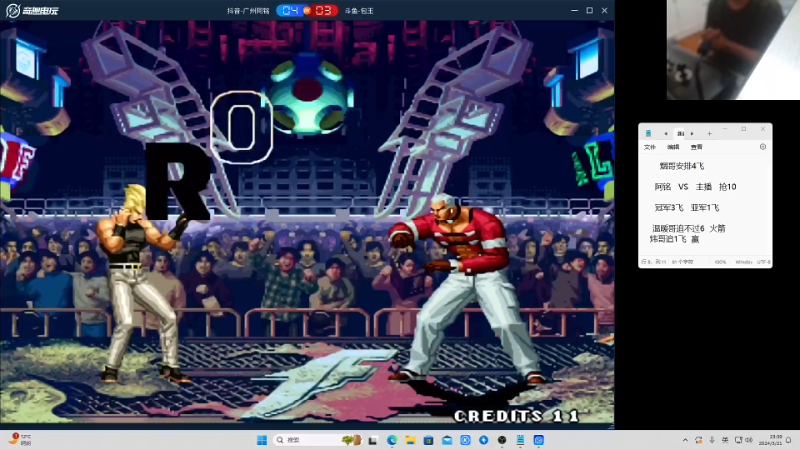Switch input method with the 英 indicator
Image resolution: width=800 pixels, height=450 pixels.
pyautogui.click(x=725, y=440)
